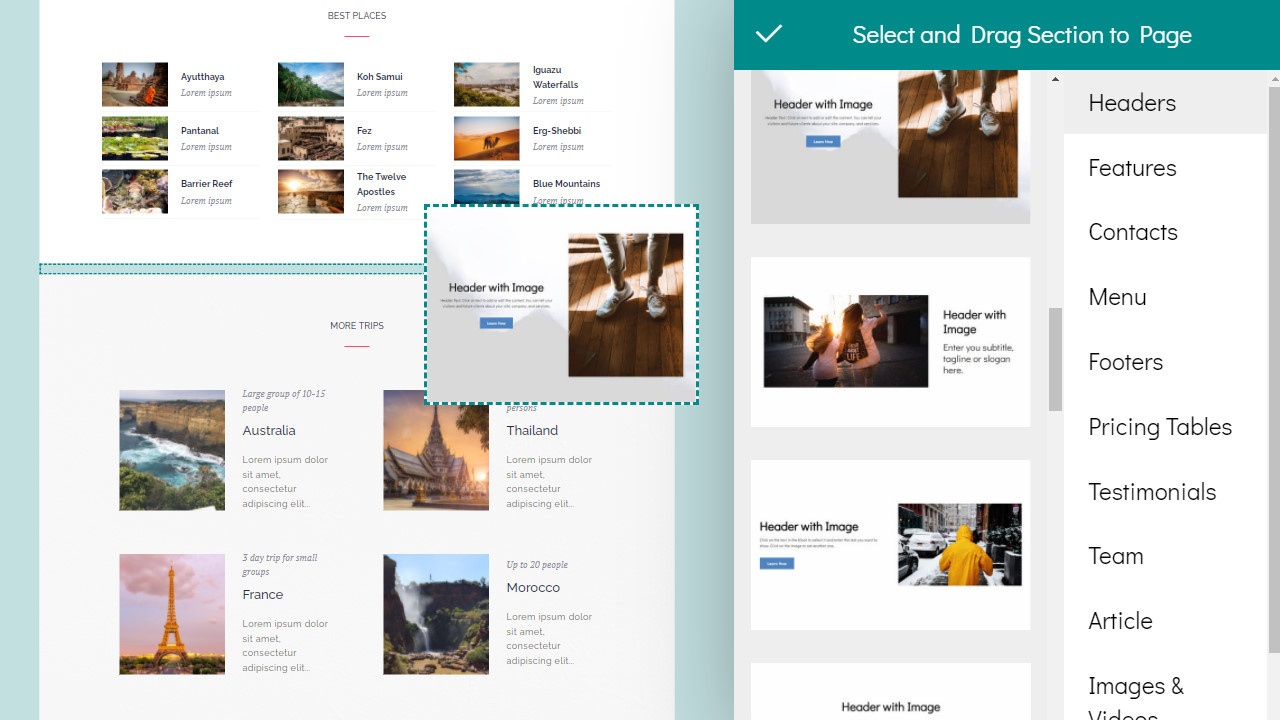Select header block with yellow jacket photo

[x=890, y=545]
